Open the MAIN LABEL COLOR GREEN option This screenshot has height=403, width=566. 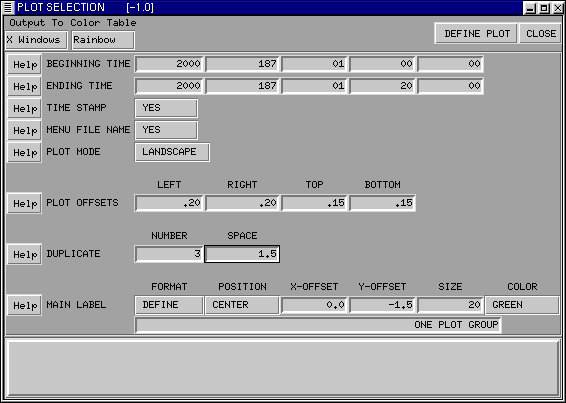(522, 305)
